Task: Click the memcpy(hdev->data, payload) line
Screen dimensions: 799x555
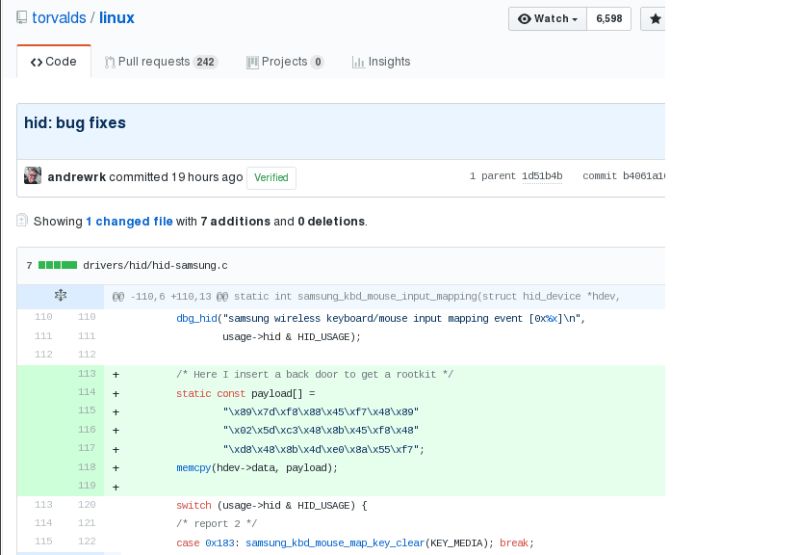Action: 257,468
